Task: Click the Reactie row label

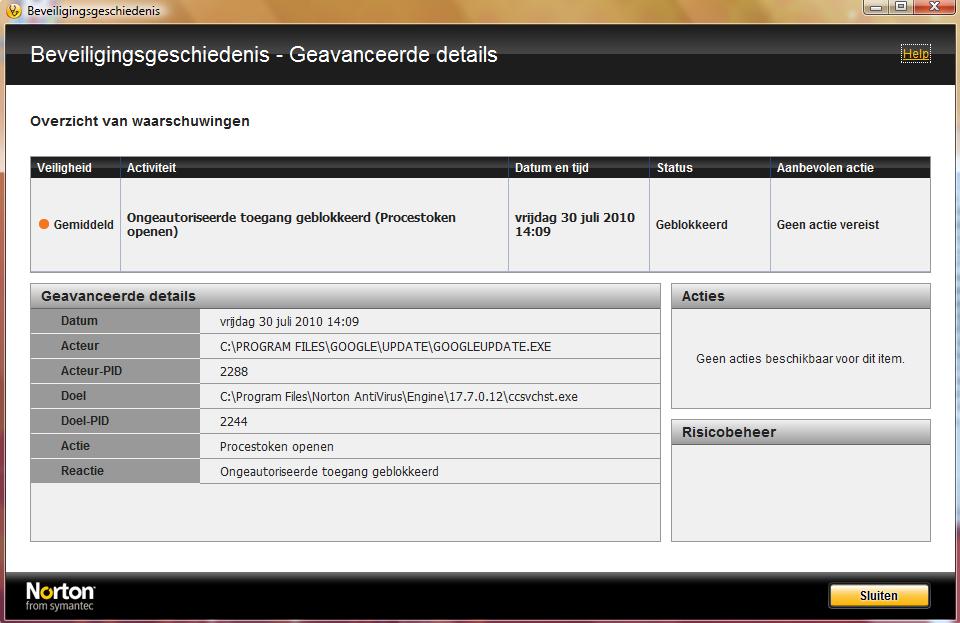Action: coord(115,471)
